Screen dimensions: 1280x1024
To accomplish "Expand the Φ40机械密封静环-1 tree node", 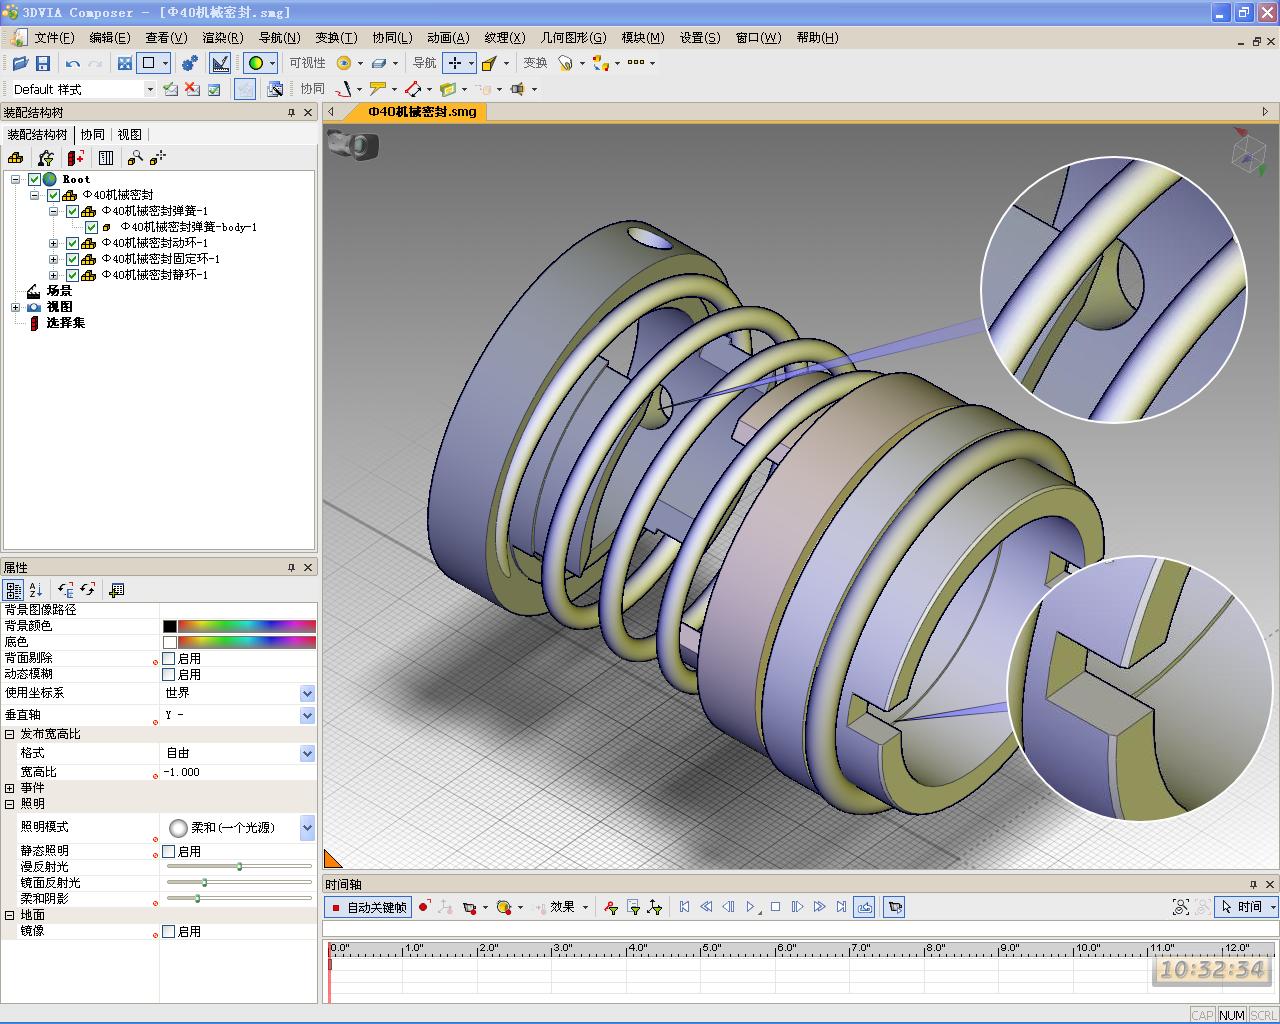I will (x=54, y=275).
